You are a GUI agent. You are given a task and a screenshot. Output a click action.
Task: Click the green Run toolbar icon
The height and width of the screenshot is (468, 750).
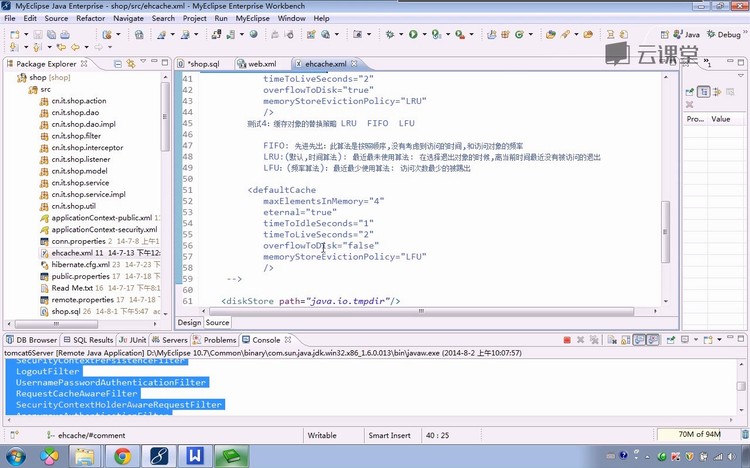[413, 34]
